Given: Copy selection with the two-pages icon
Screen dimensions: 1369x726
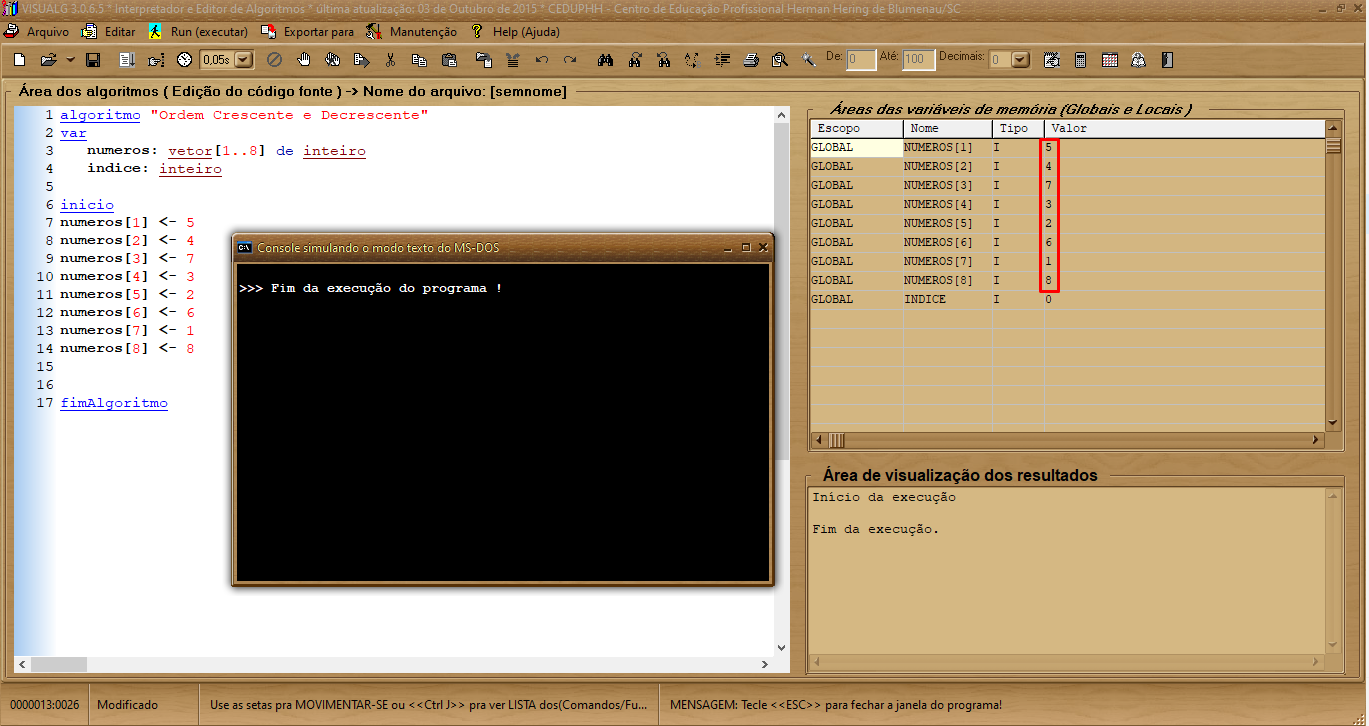Looking at the screenshot, I should tap(419, 60).
